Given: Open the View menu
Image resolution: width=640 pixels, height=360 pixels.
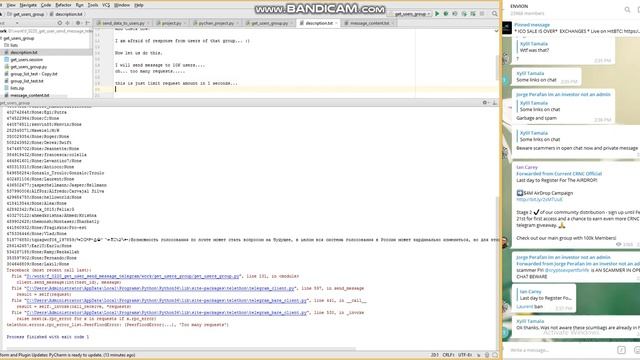Looking at the screenshot, I should [x=11, y=5].
